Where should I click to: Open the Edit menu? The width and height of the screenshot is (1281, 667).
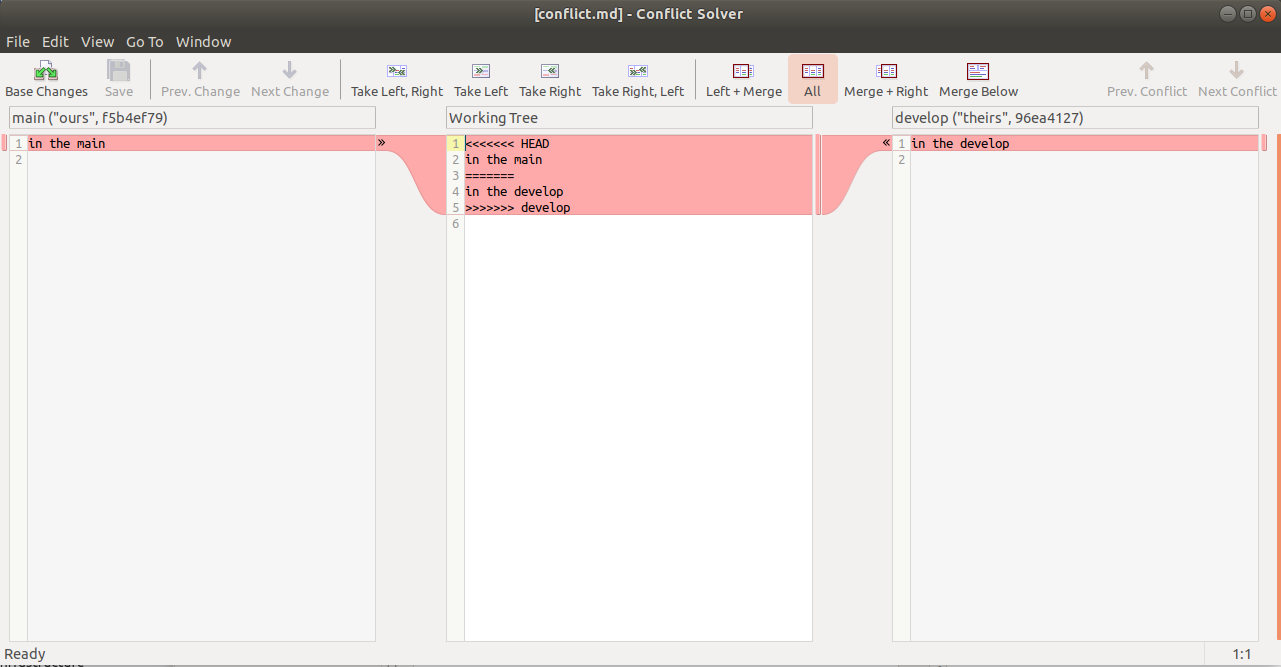55,41
